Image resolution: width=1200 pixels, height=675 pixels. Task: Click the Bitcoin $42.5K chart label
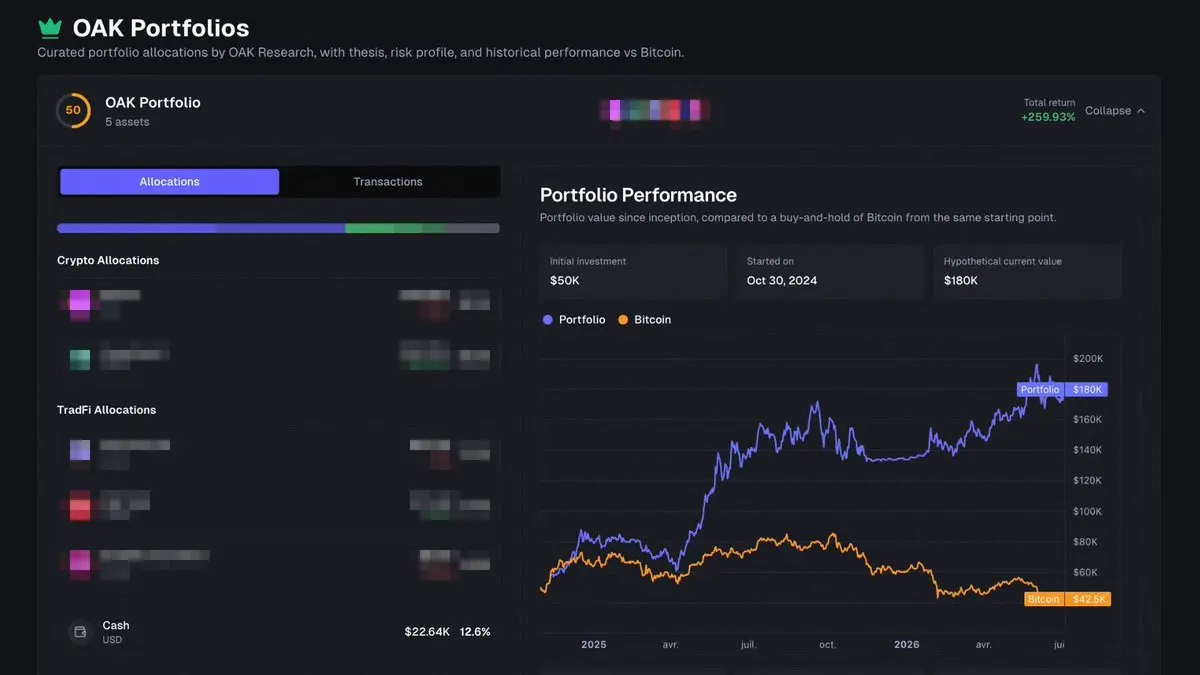coord(1068,599)
